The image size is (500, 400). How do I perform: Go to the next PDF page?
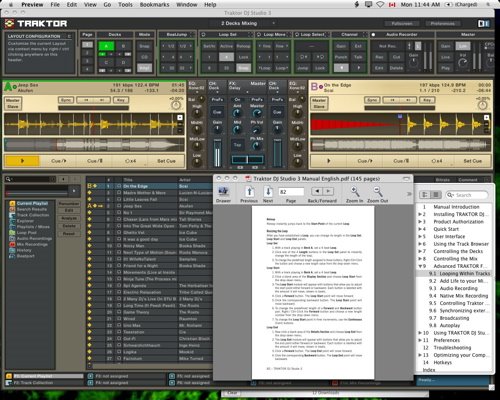pyautogui.click(x=268, y=192)
